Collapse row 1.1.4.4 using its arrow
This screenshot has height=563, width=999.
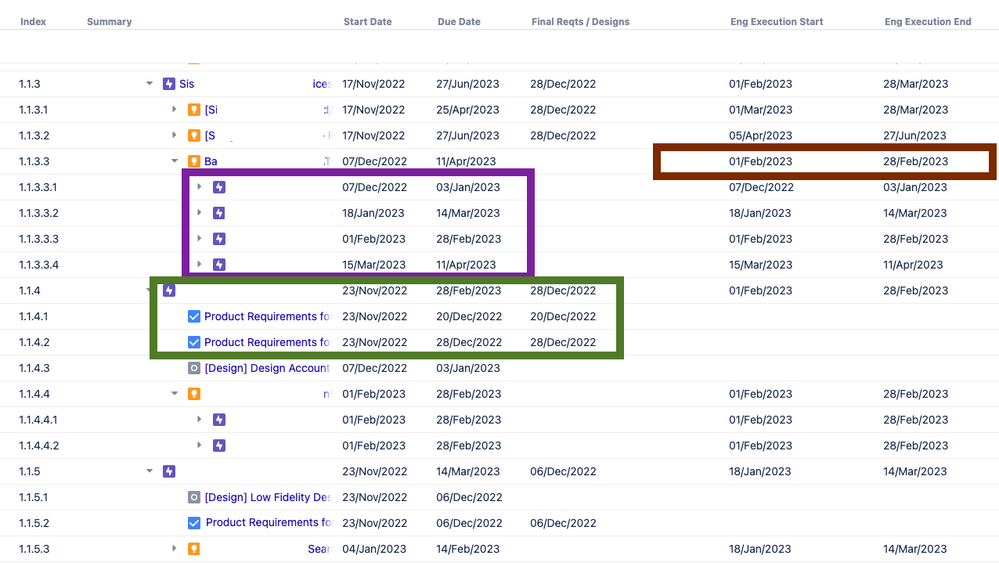175,394
